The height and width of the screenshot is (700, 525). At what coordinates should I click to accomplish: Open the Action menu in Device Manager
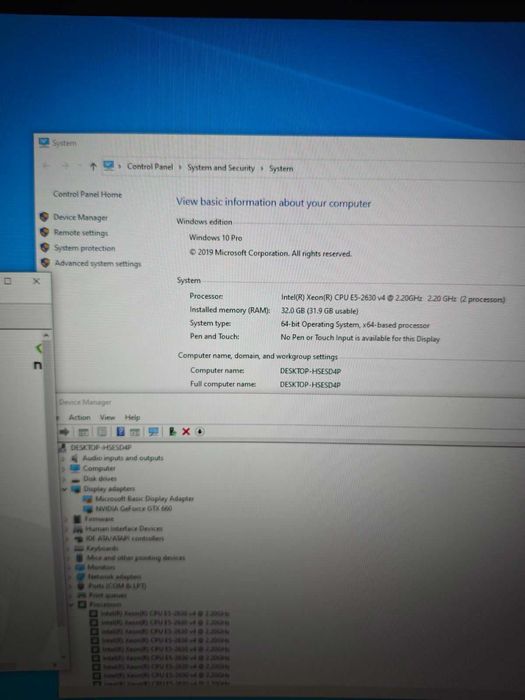(79, 417)
